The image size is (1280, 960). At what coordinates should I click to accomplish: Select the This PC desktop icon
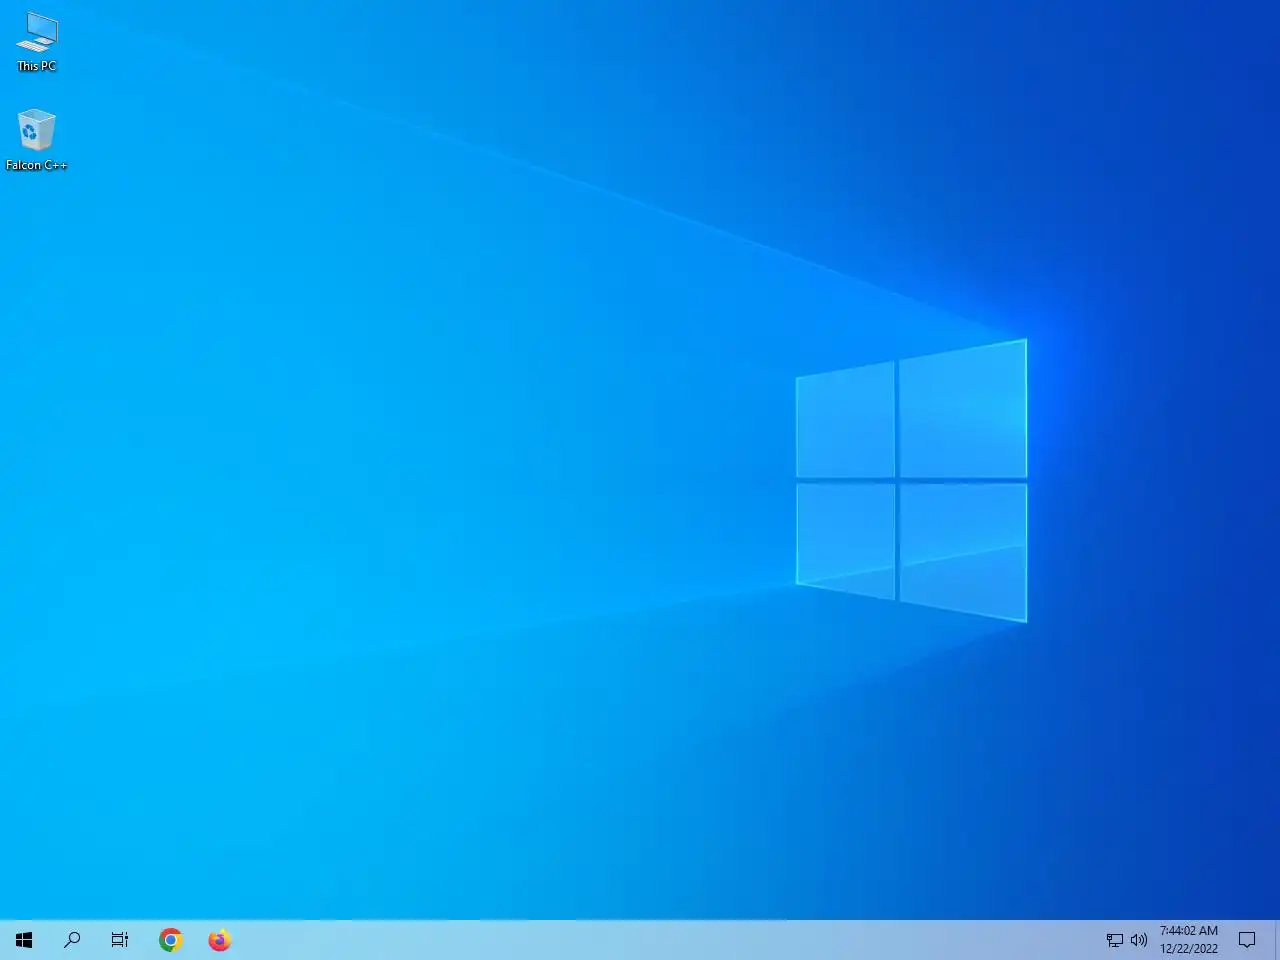pyautogui.click(x=36, y=41)
